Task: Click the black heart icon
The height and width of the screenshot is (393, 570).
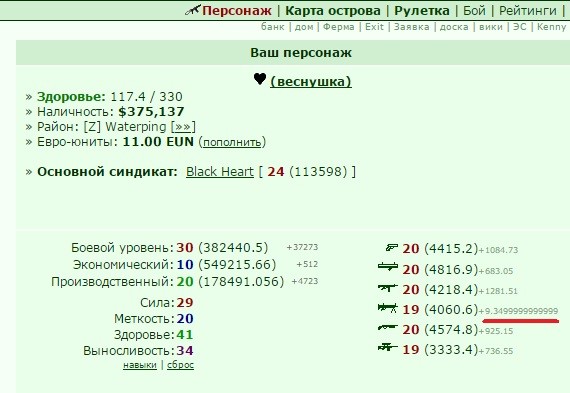Action: pyautogui.click(x=260, y=79)
